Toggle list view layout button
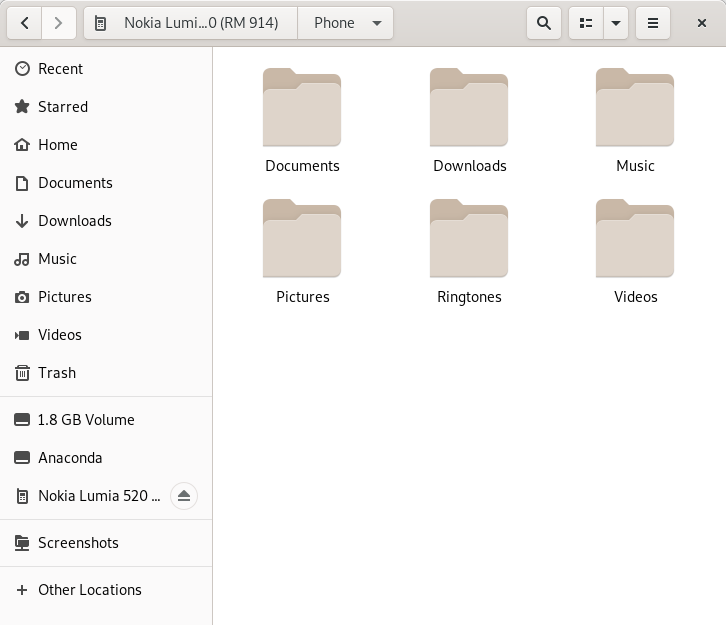 (x=586, y=23)
